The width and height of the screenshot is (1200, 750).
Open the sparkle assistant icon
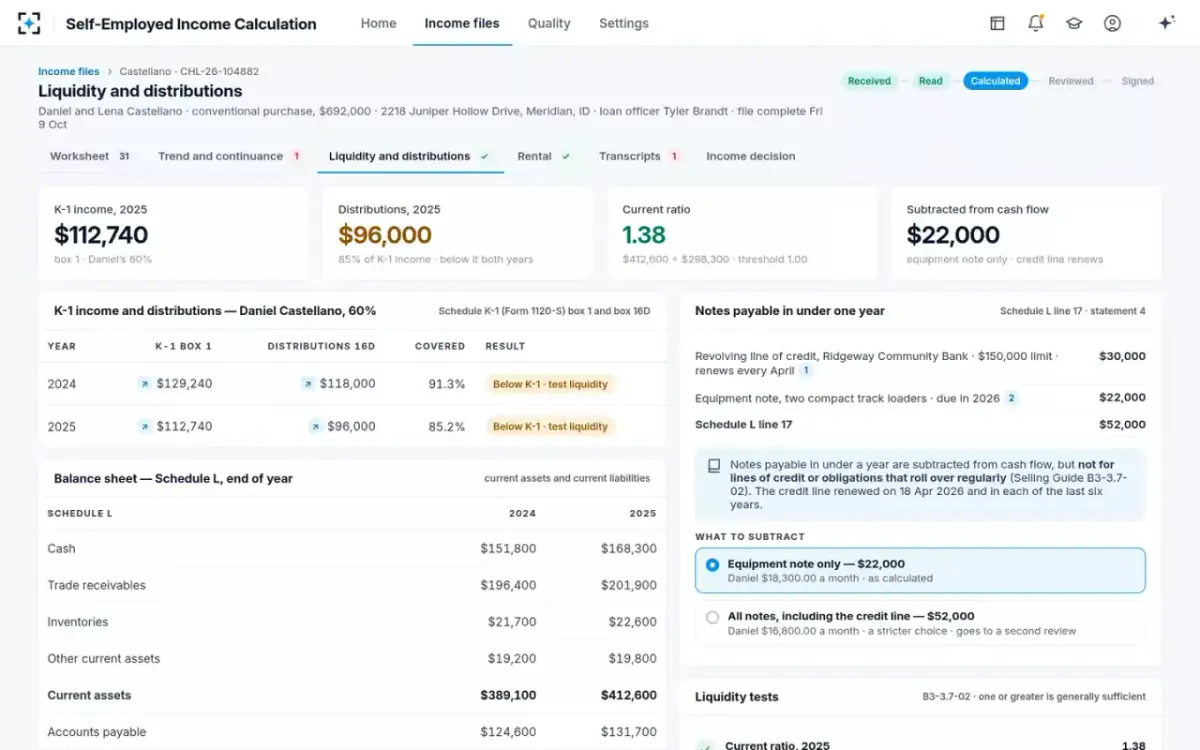tap(1166, 23)
